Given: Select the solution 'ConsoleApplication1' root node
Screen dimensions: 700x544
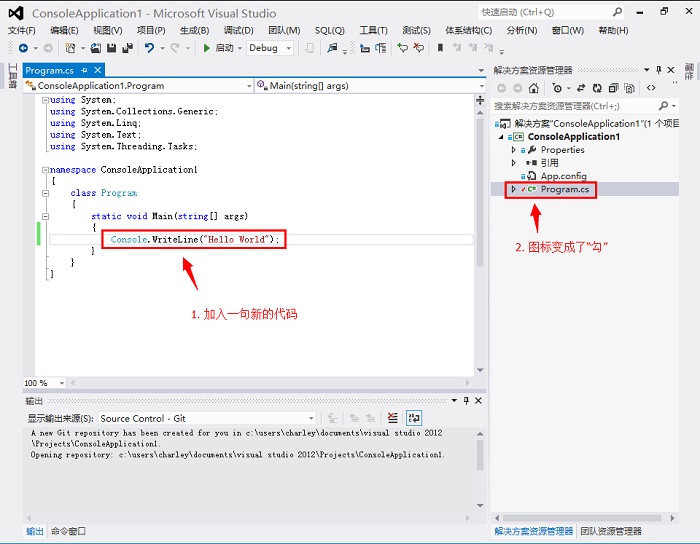Looking at the screenshot, I should pyautogui.click(x=596, y=124).
